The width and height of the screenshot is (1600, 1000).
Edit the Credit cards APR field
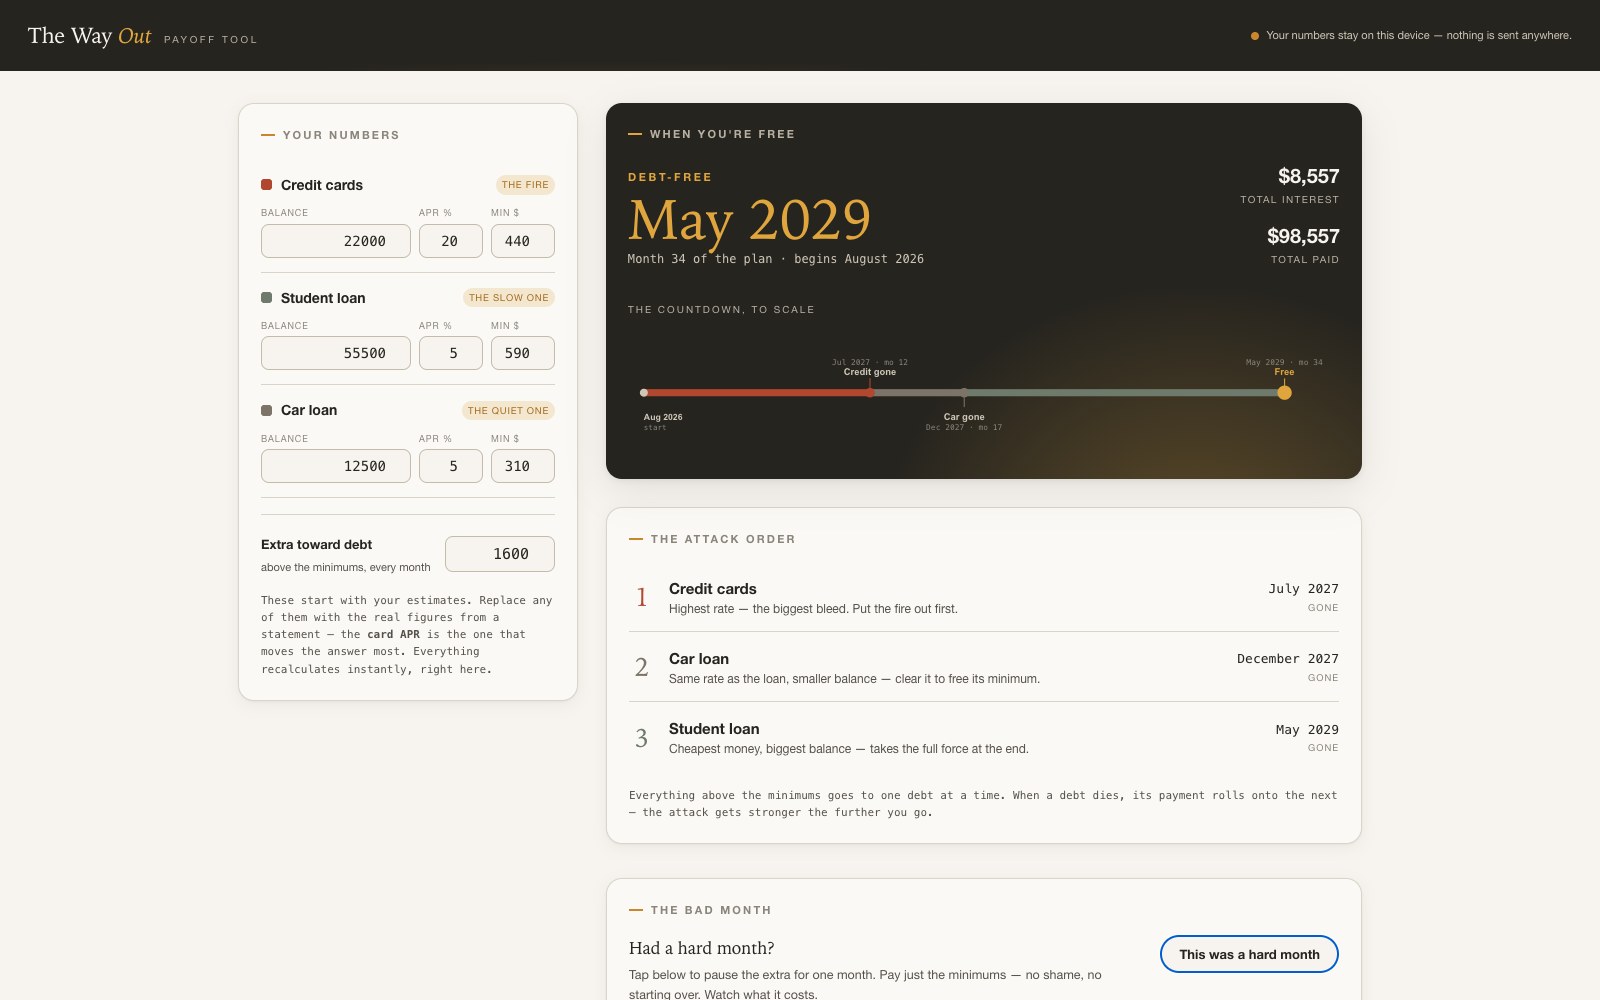pyautogui.click(x=451, y=241)
